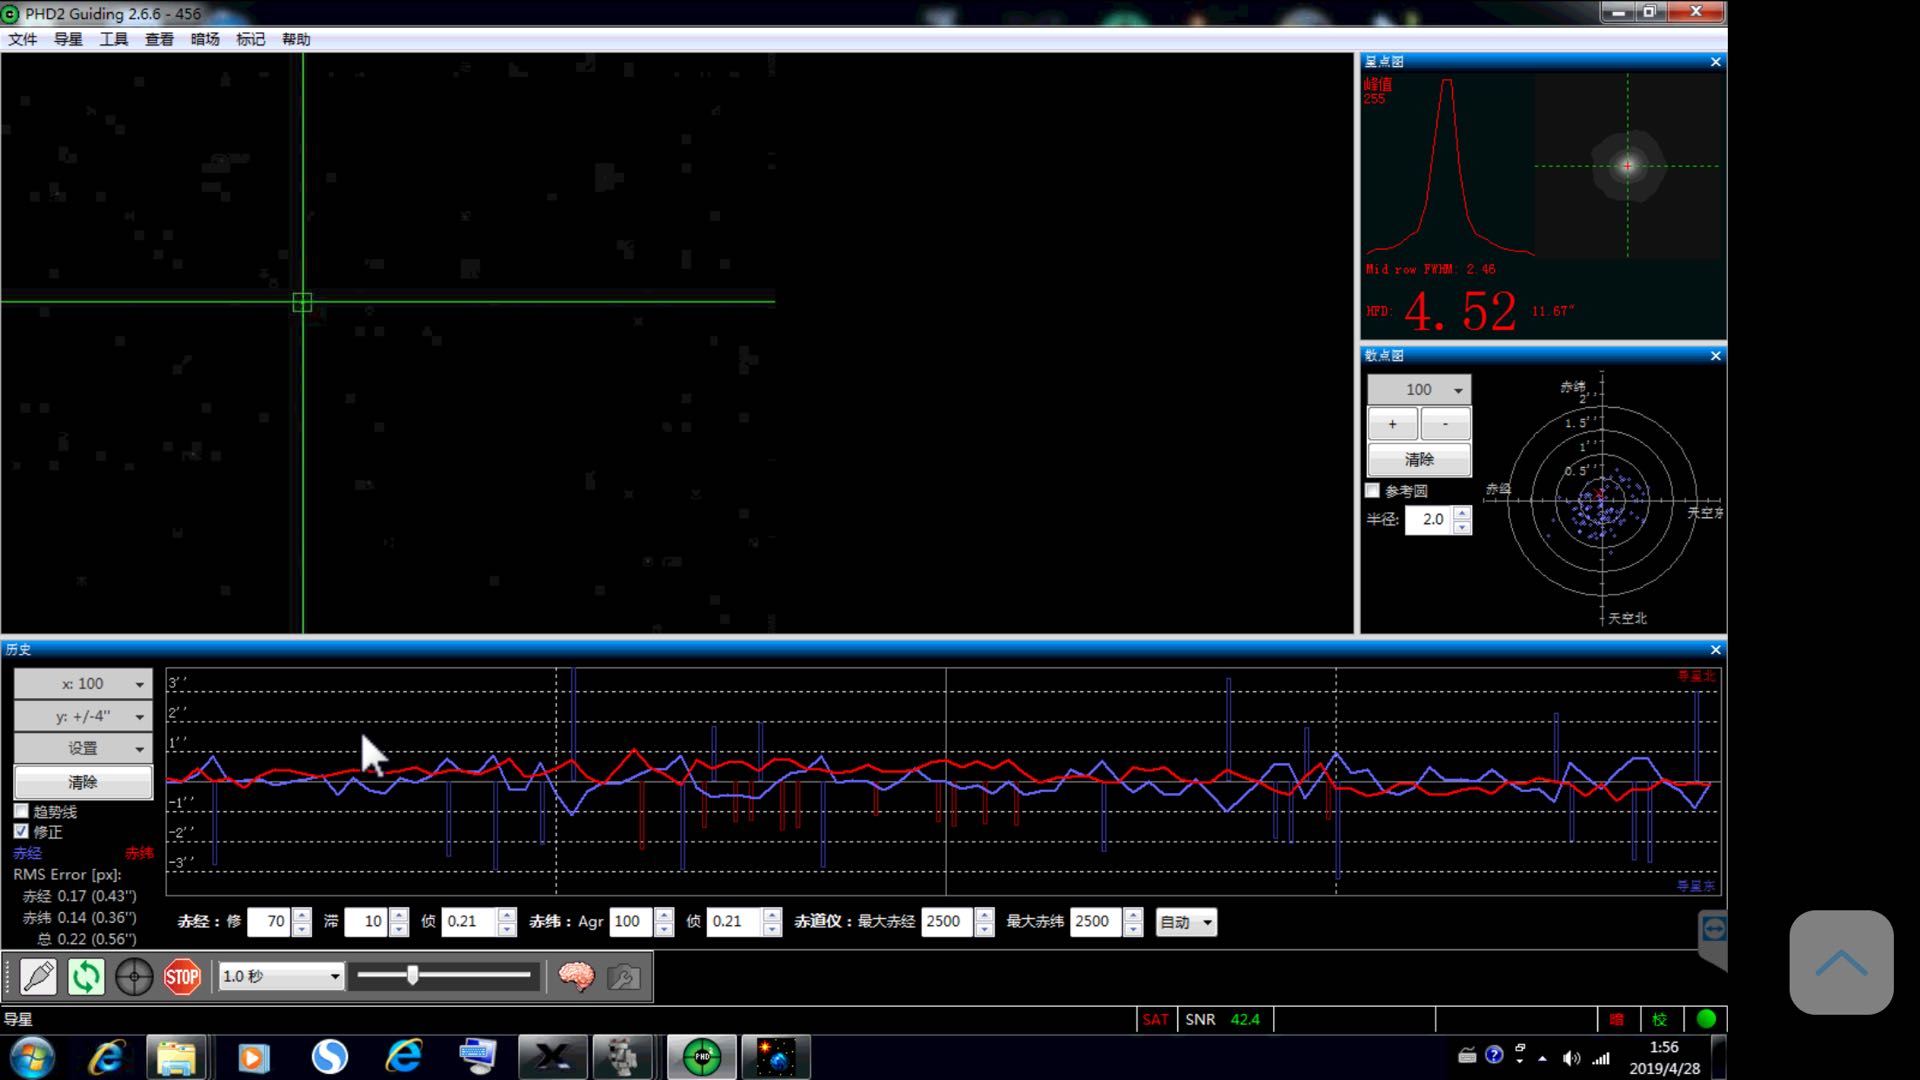Begin guiding with the crosshair target icon
This screenshot has width=1920, height=1080.
(134, 976)
